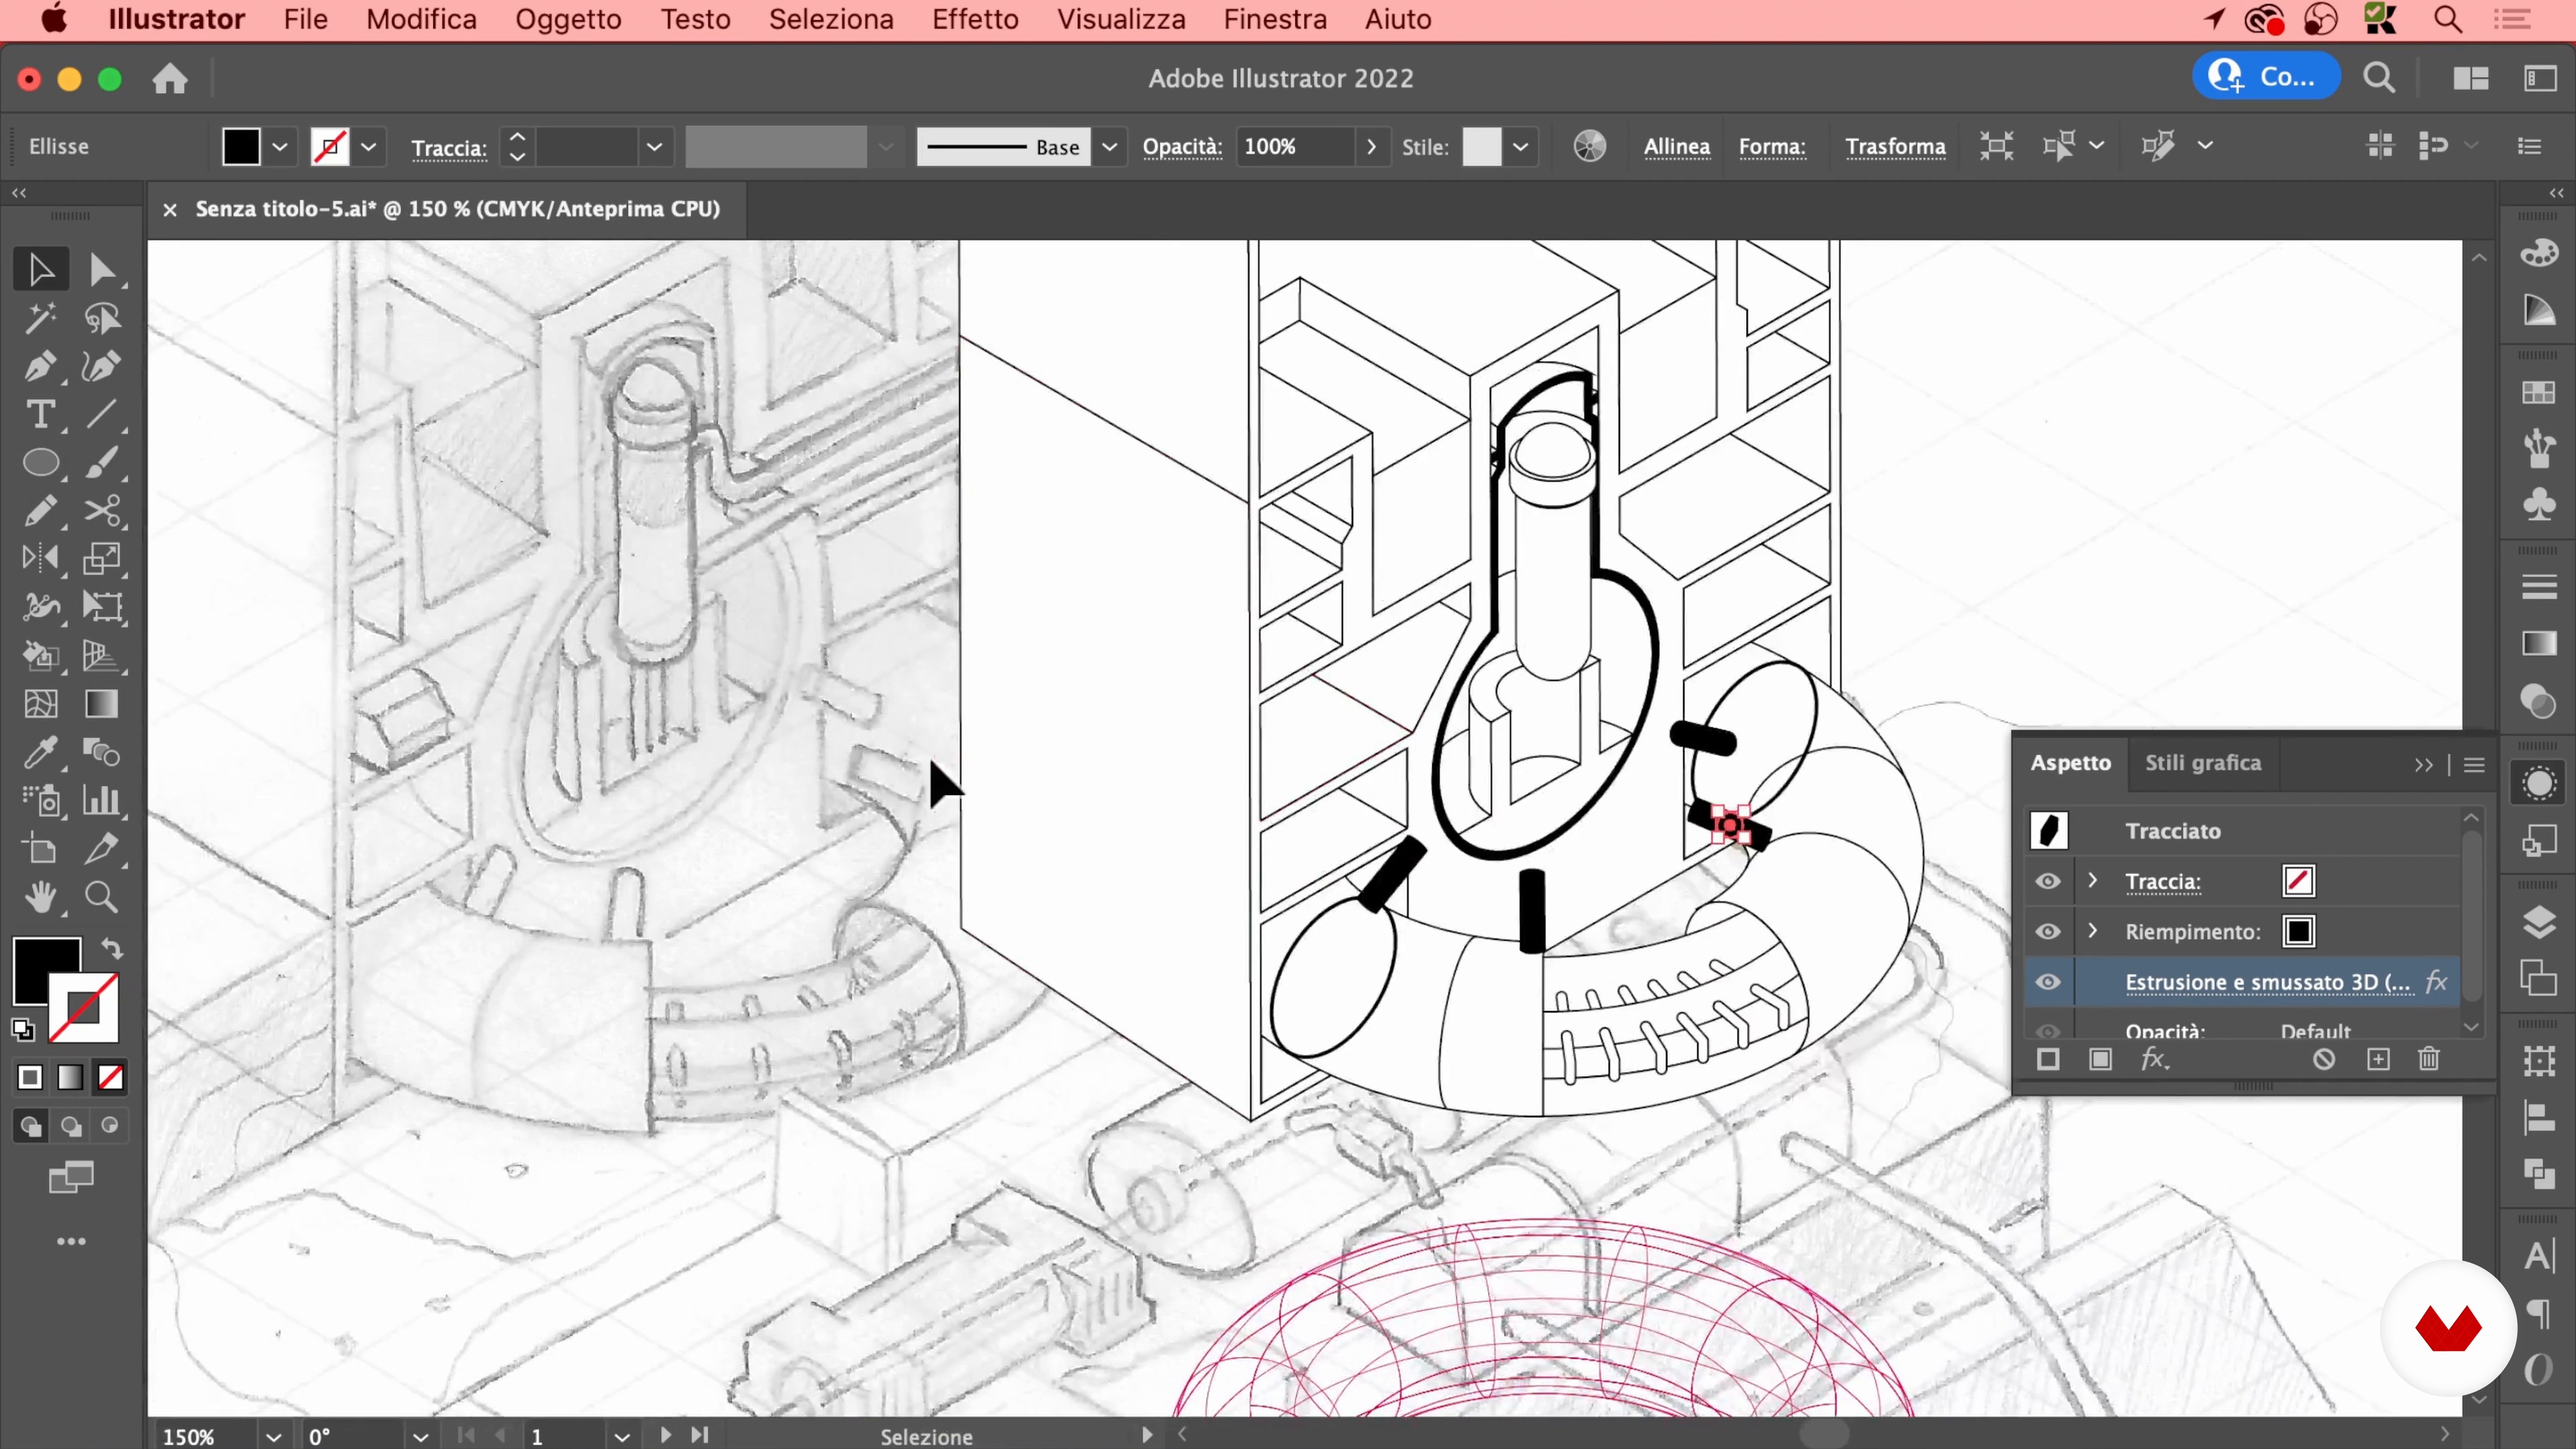Select the Mesh tool
The width and height of the screenshot is (2576, 1449).
[40, 704]
